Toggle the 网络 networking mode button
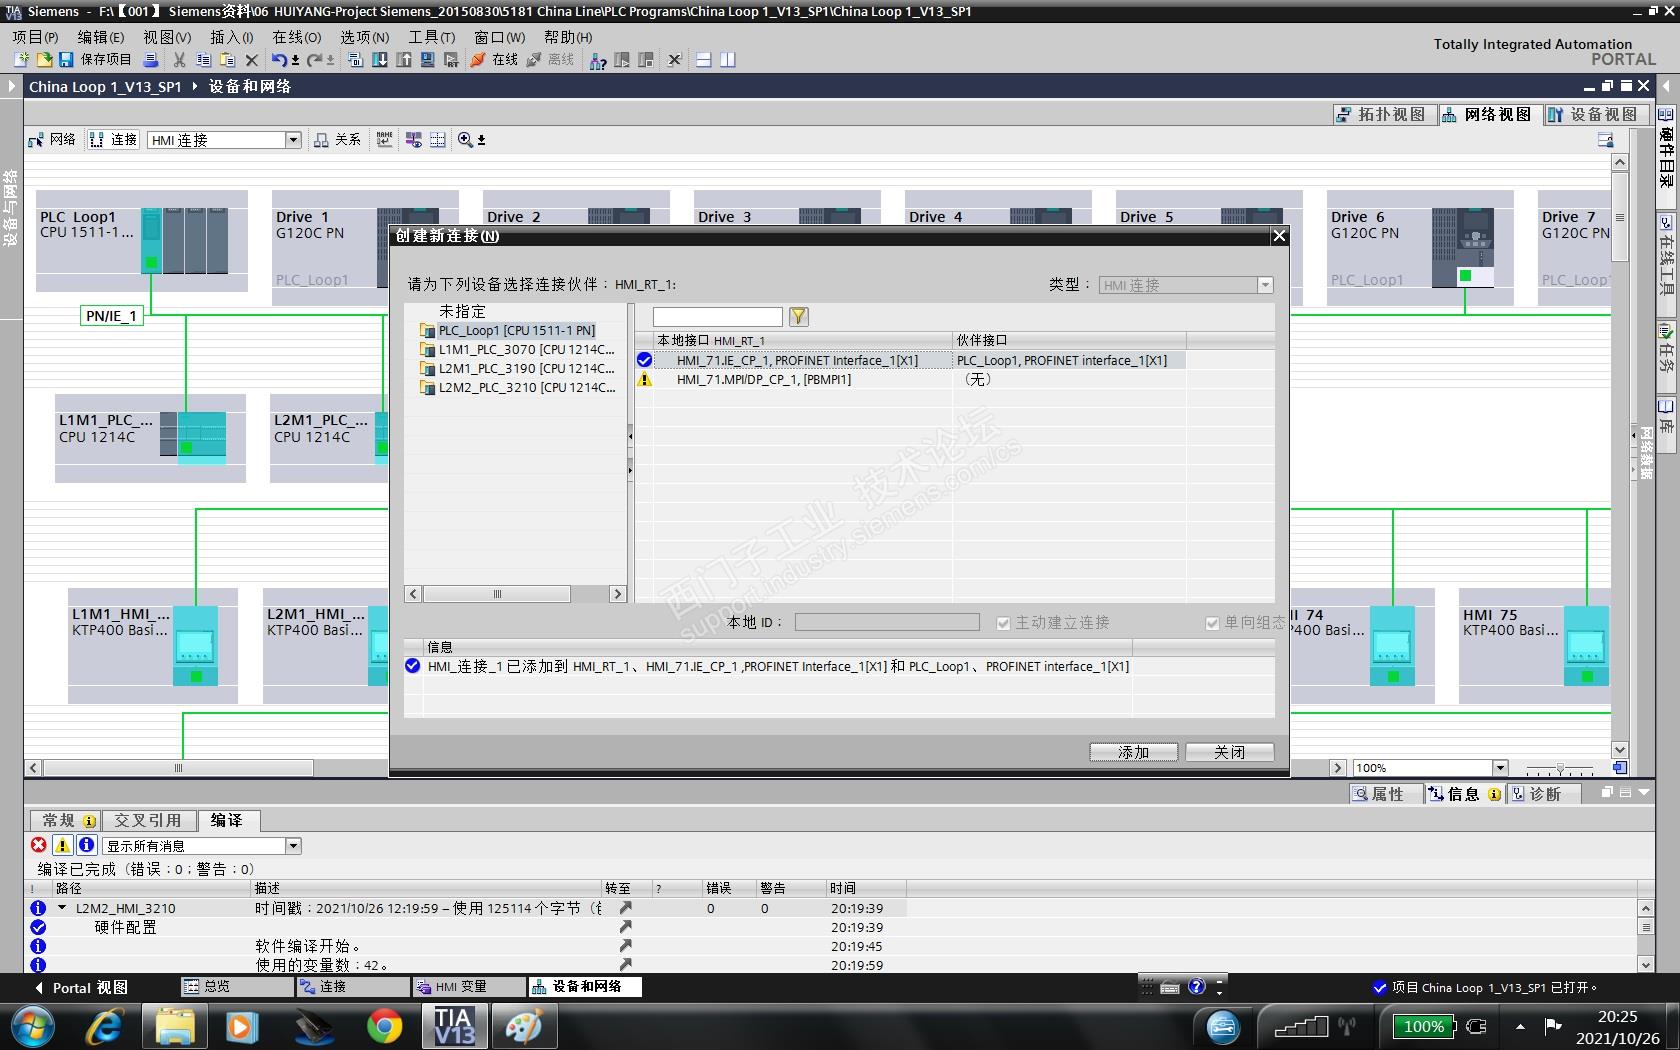The width and height of the screenshot is (1680, 1050). (x=52, y=140)
